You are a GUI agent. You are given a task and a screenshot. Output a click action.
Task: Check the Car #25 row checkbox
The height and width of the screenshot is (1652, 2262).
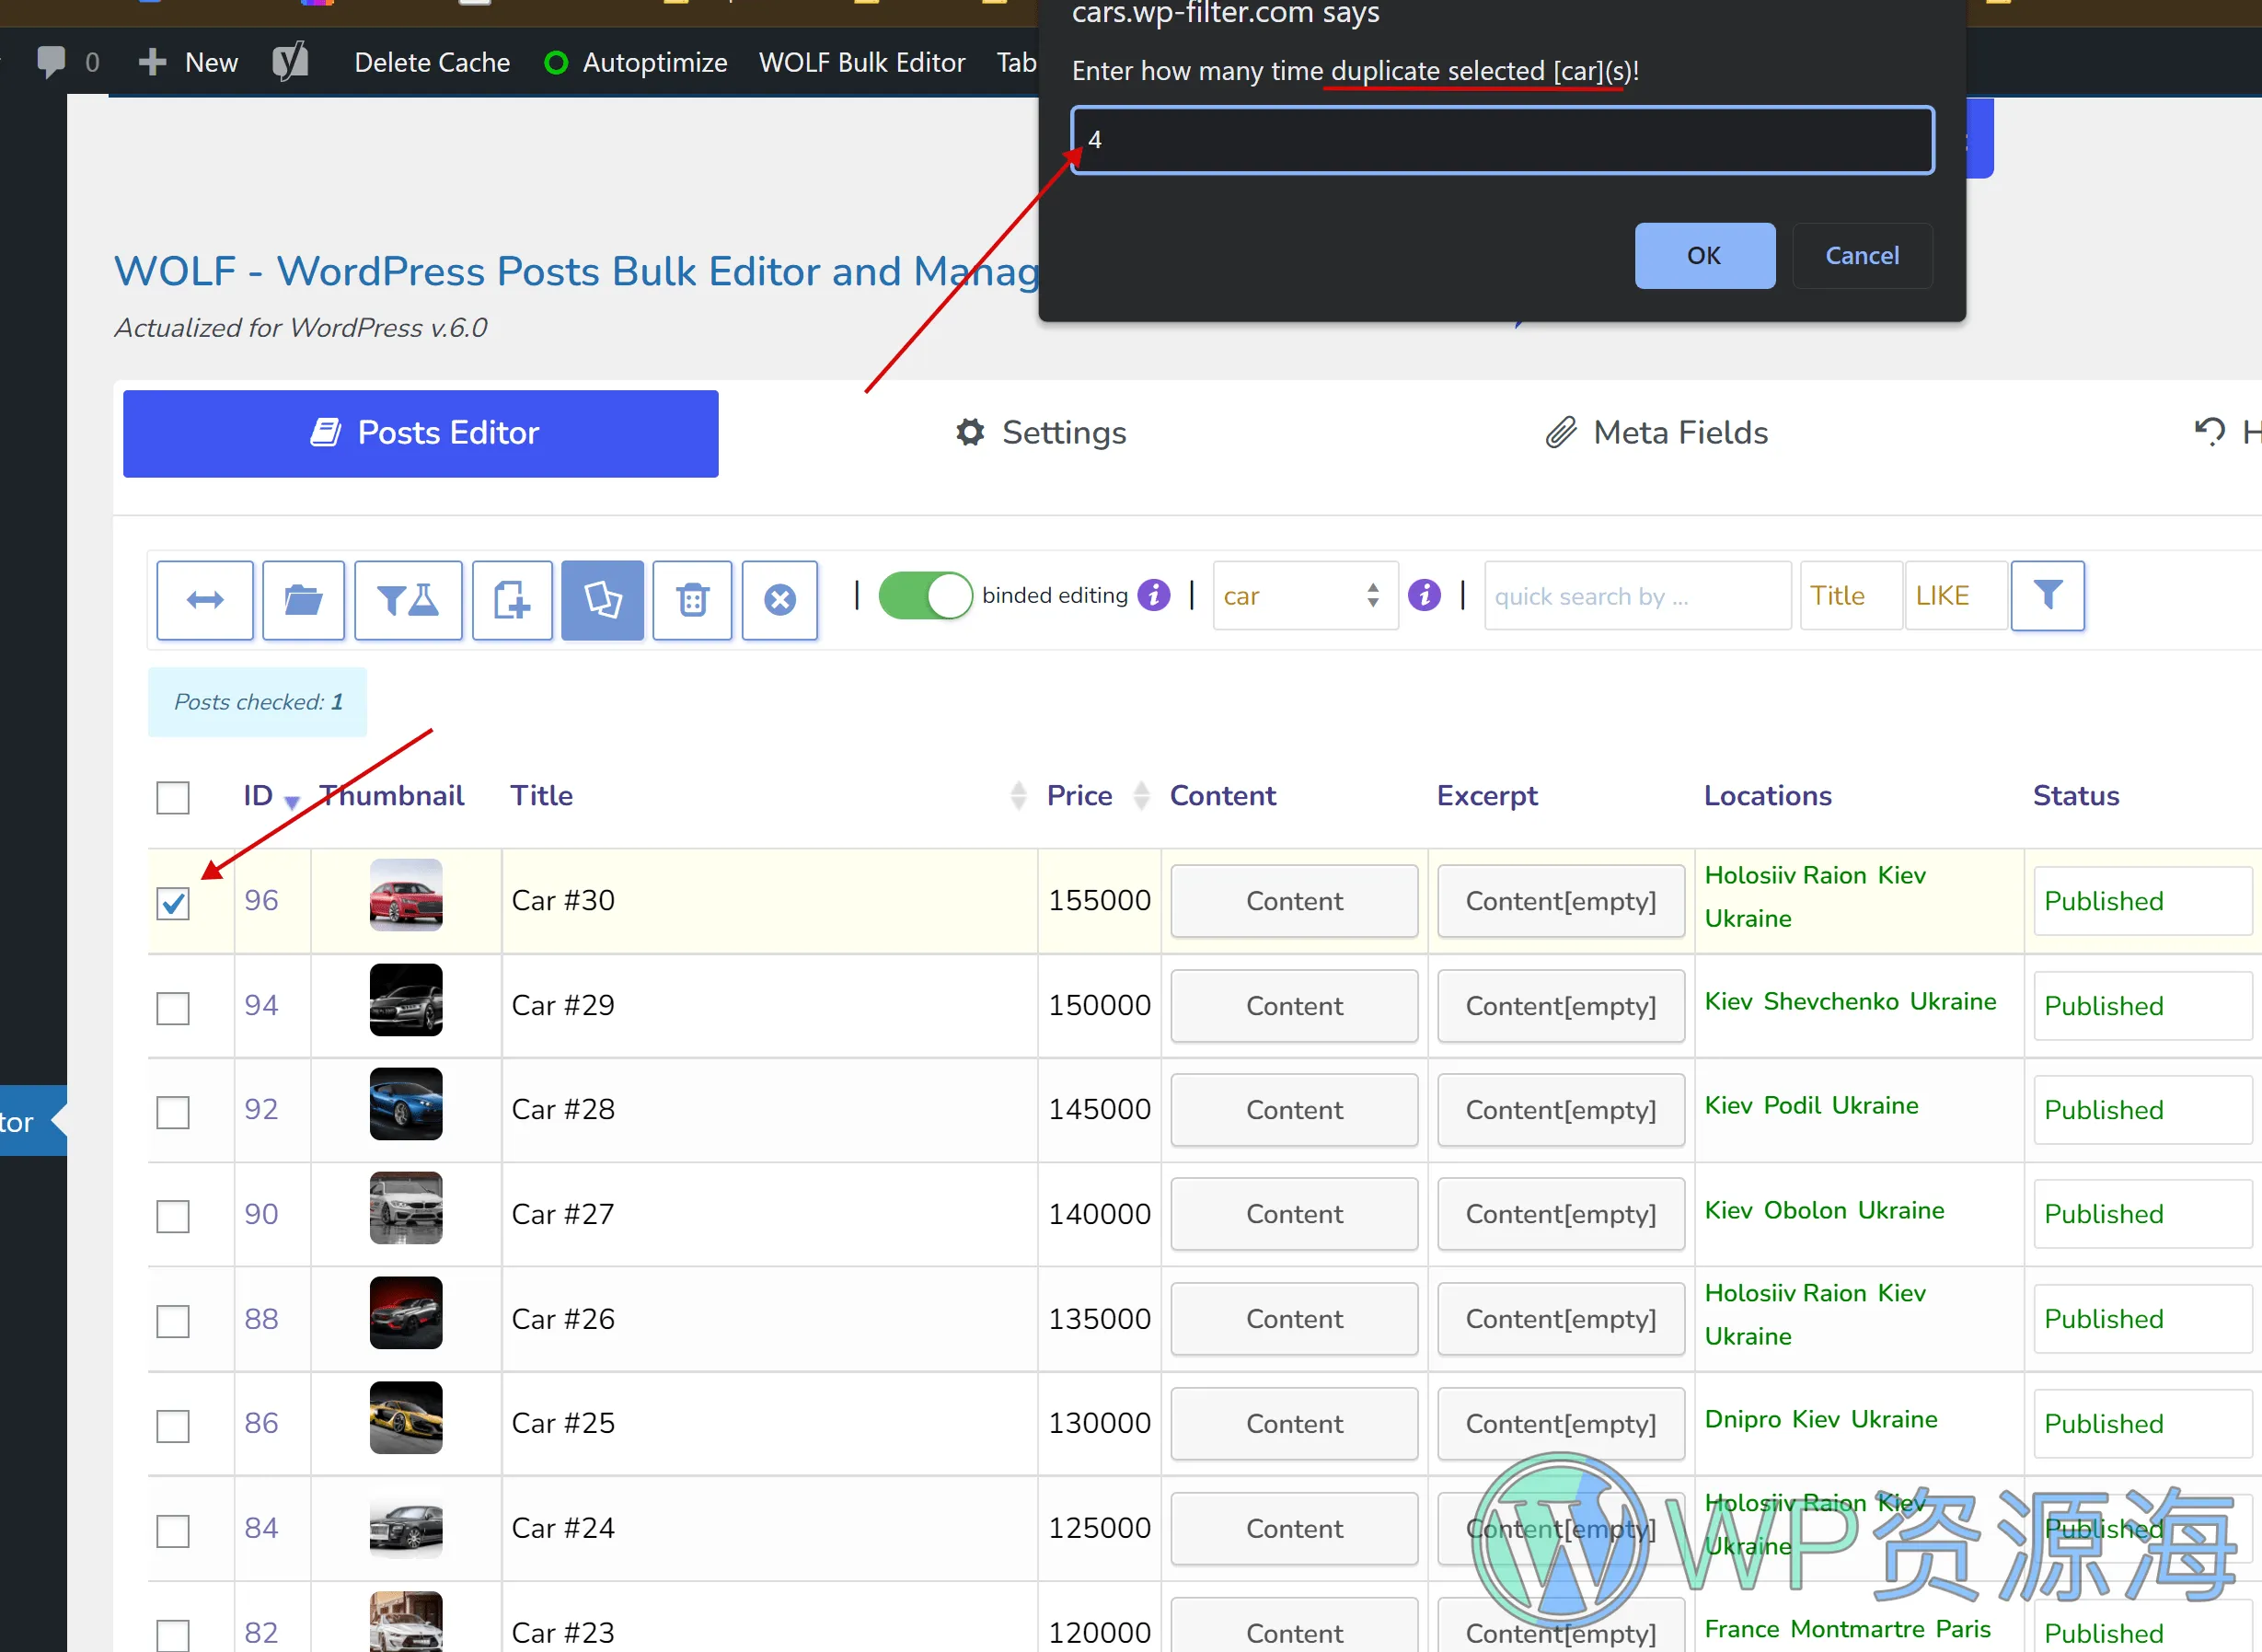[x=173, y=1426]
